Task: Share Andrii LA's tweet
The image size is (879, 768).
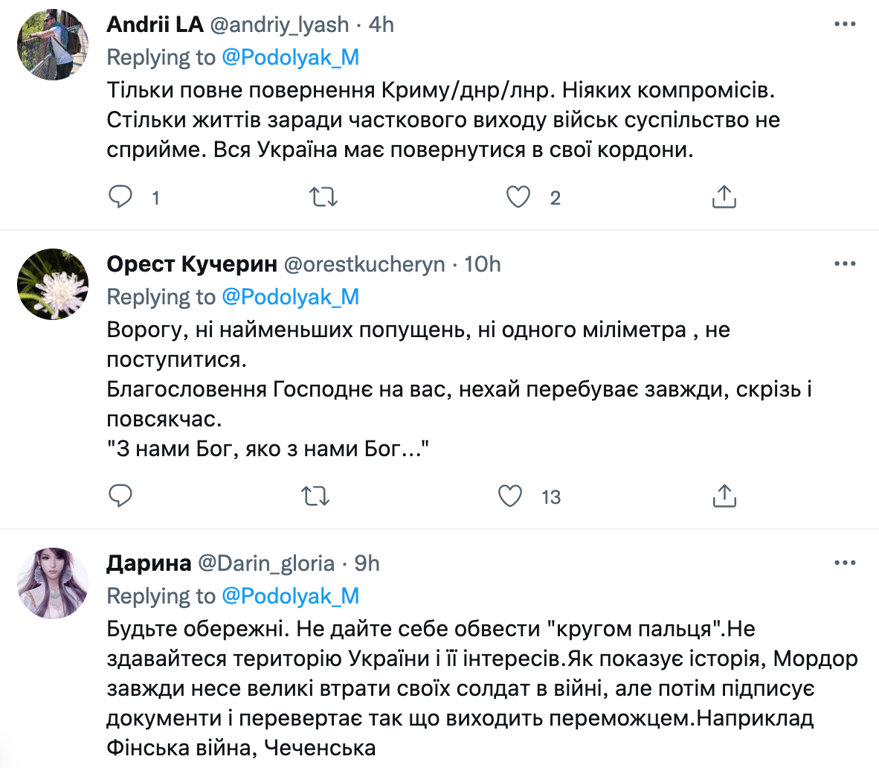Action: (x=723, y=197)
